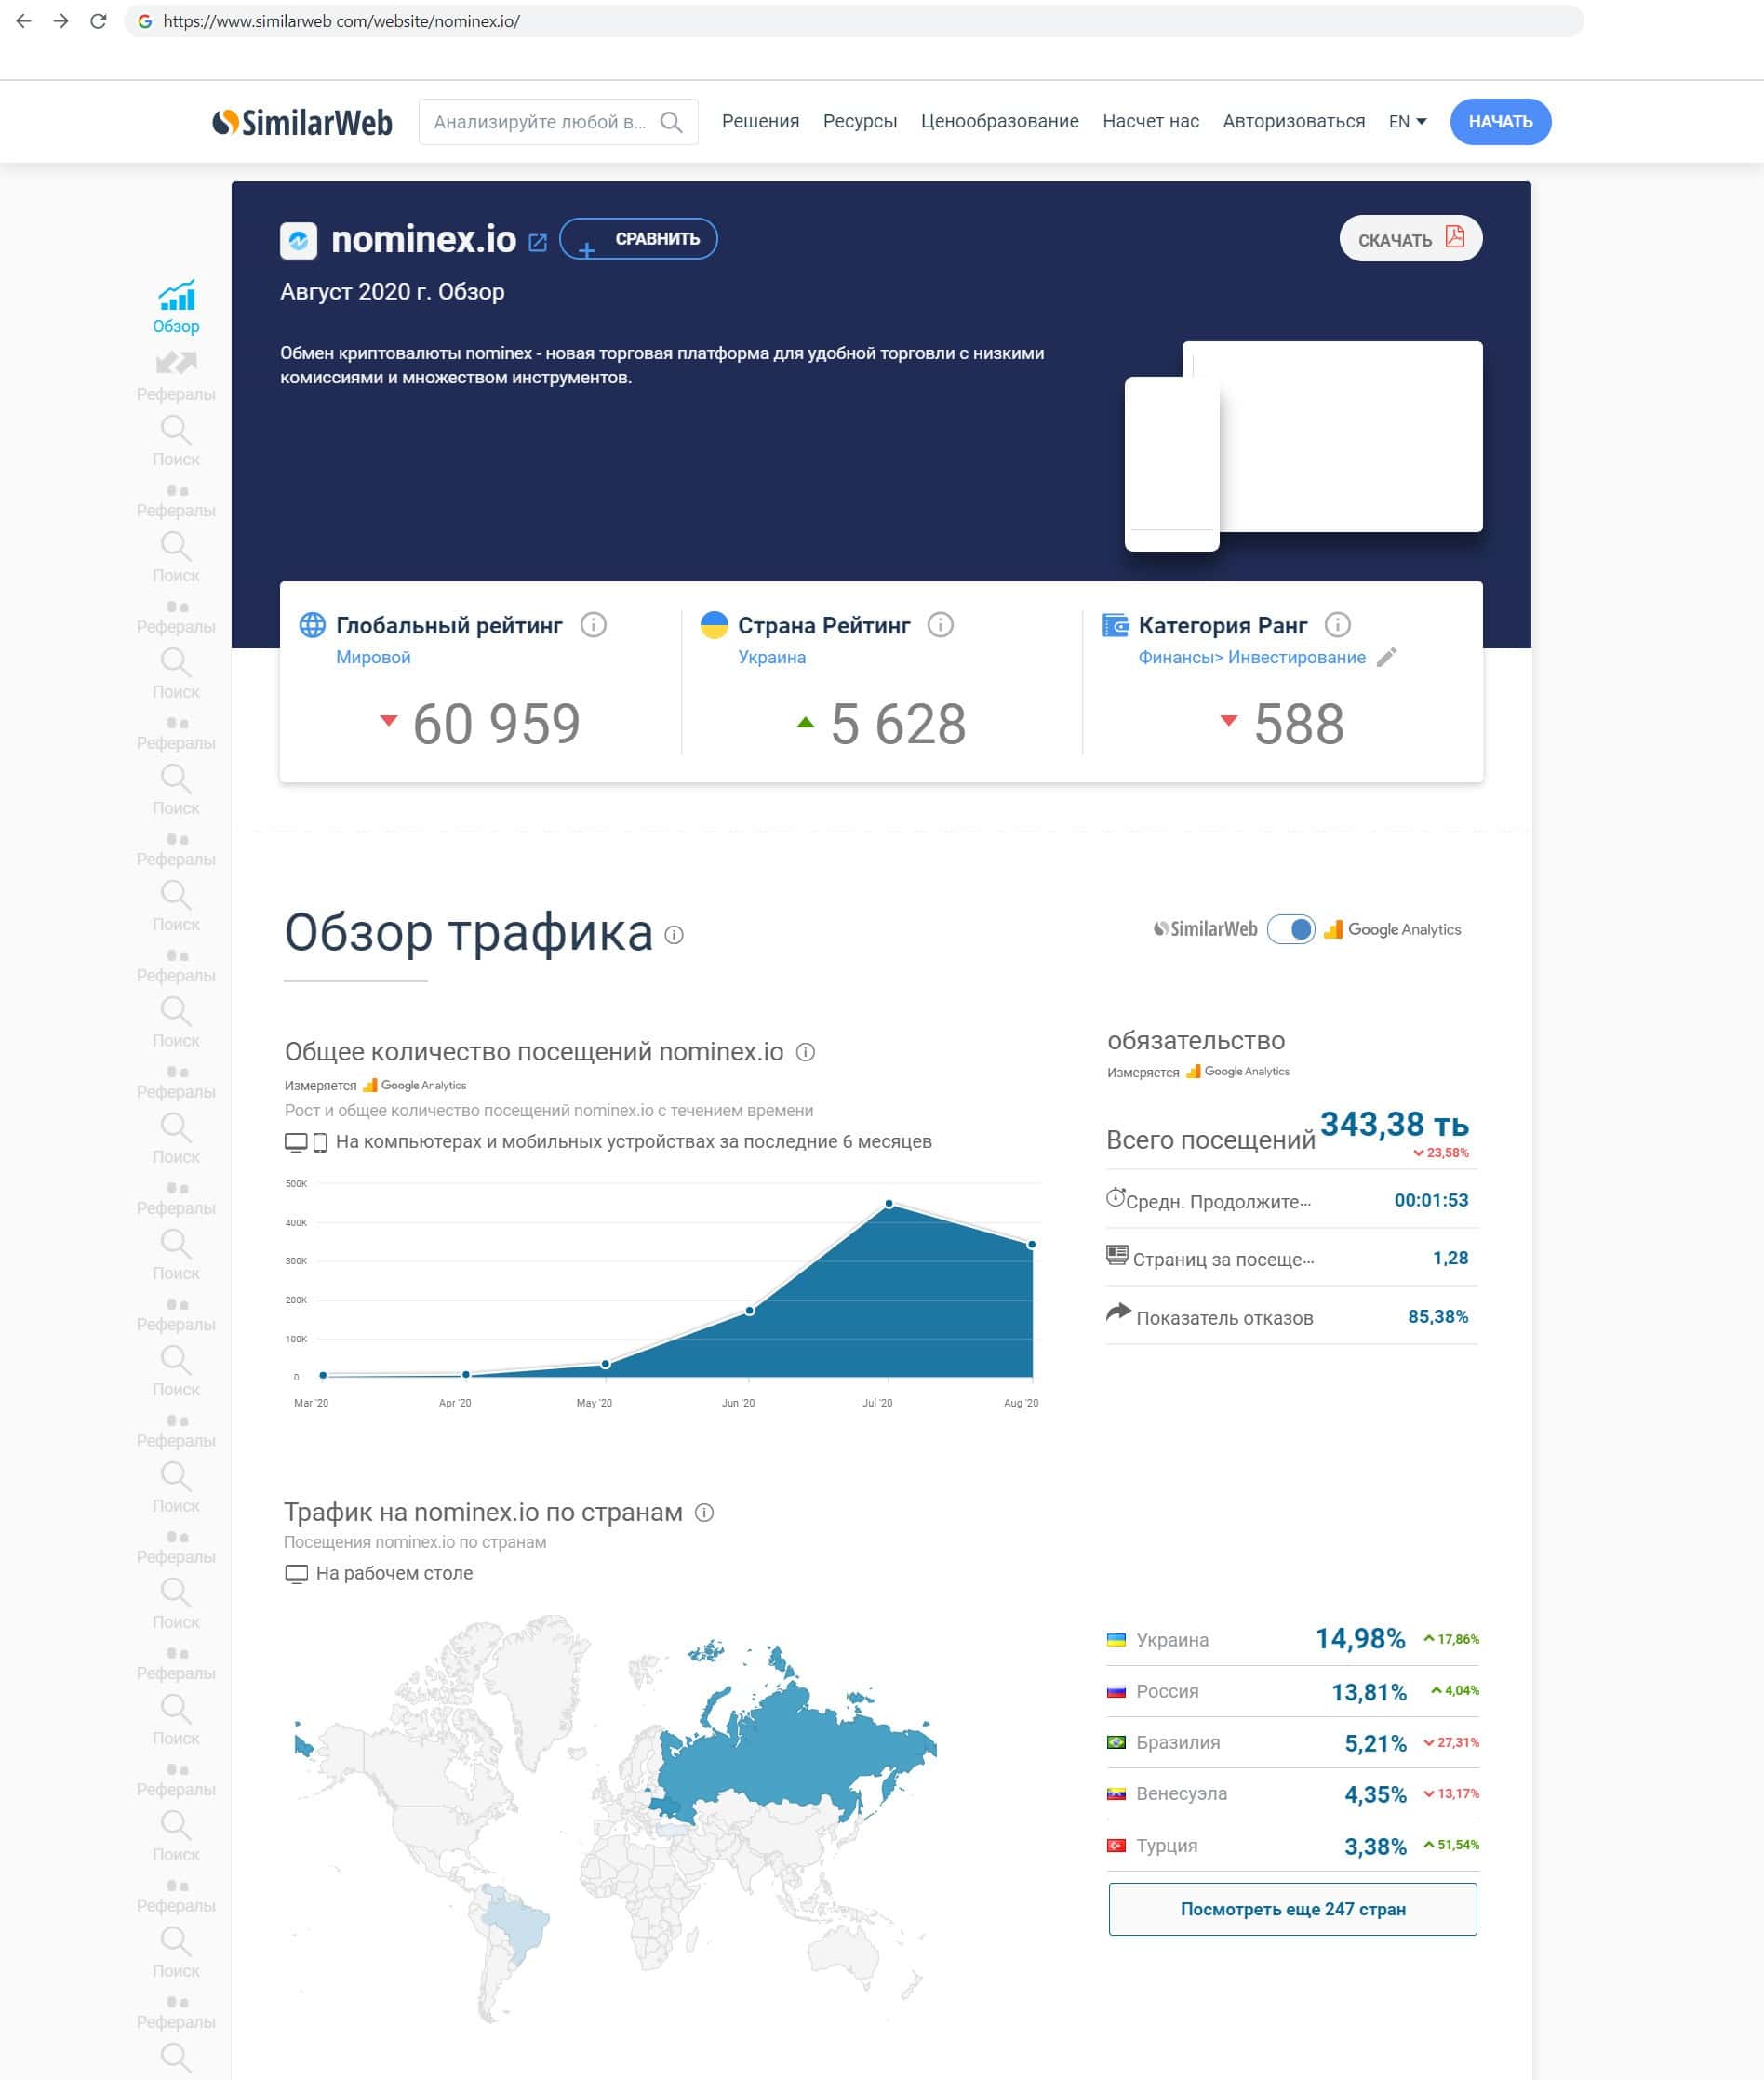Click the first Поиск magnifier in sidebar
The height and width of the screenshot is (2080, 1764).
pos(175,429)
